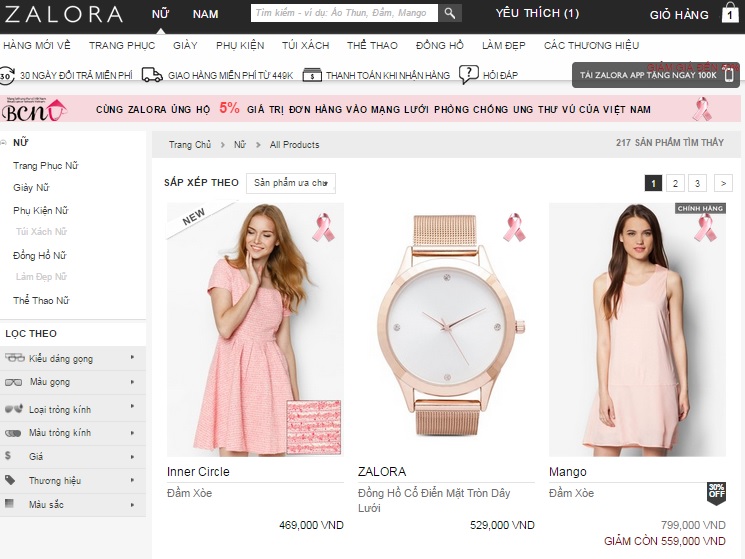
Task: Open LÀM ĐẸP menu
Action: 504,46
